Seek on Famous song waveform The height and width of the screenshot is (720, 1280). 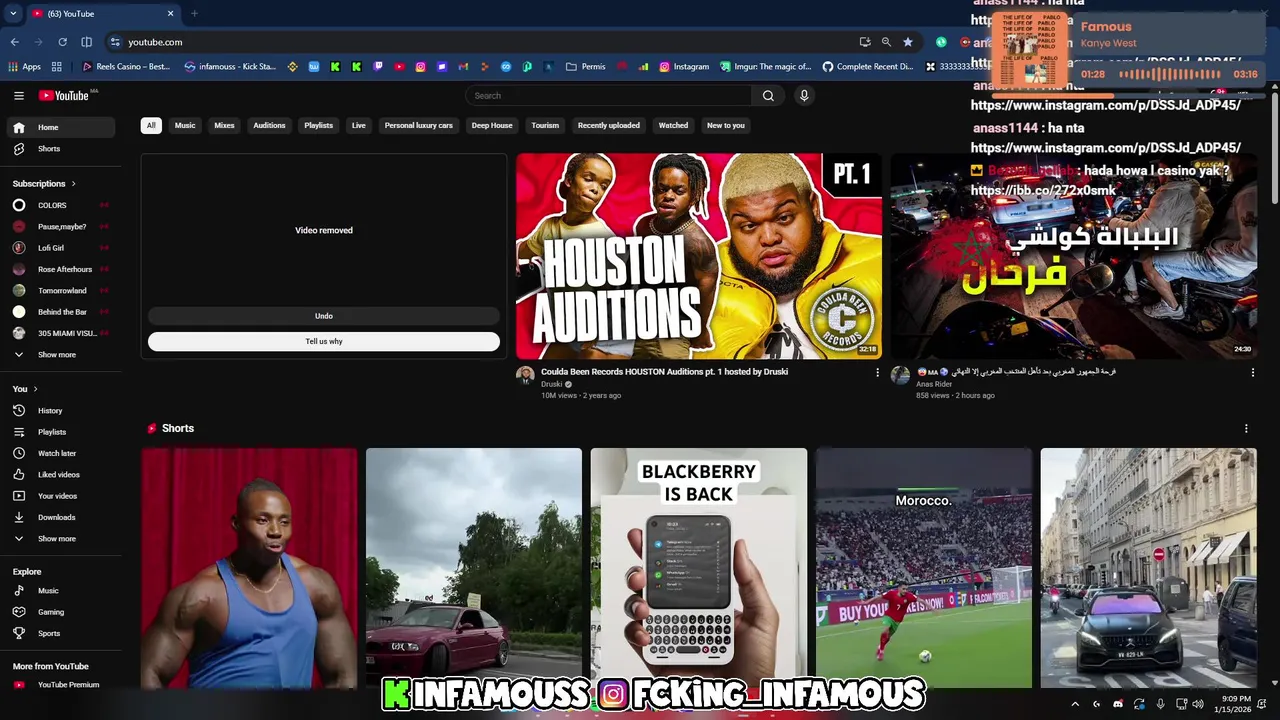coord(1170,75)
